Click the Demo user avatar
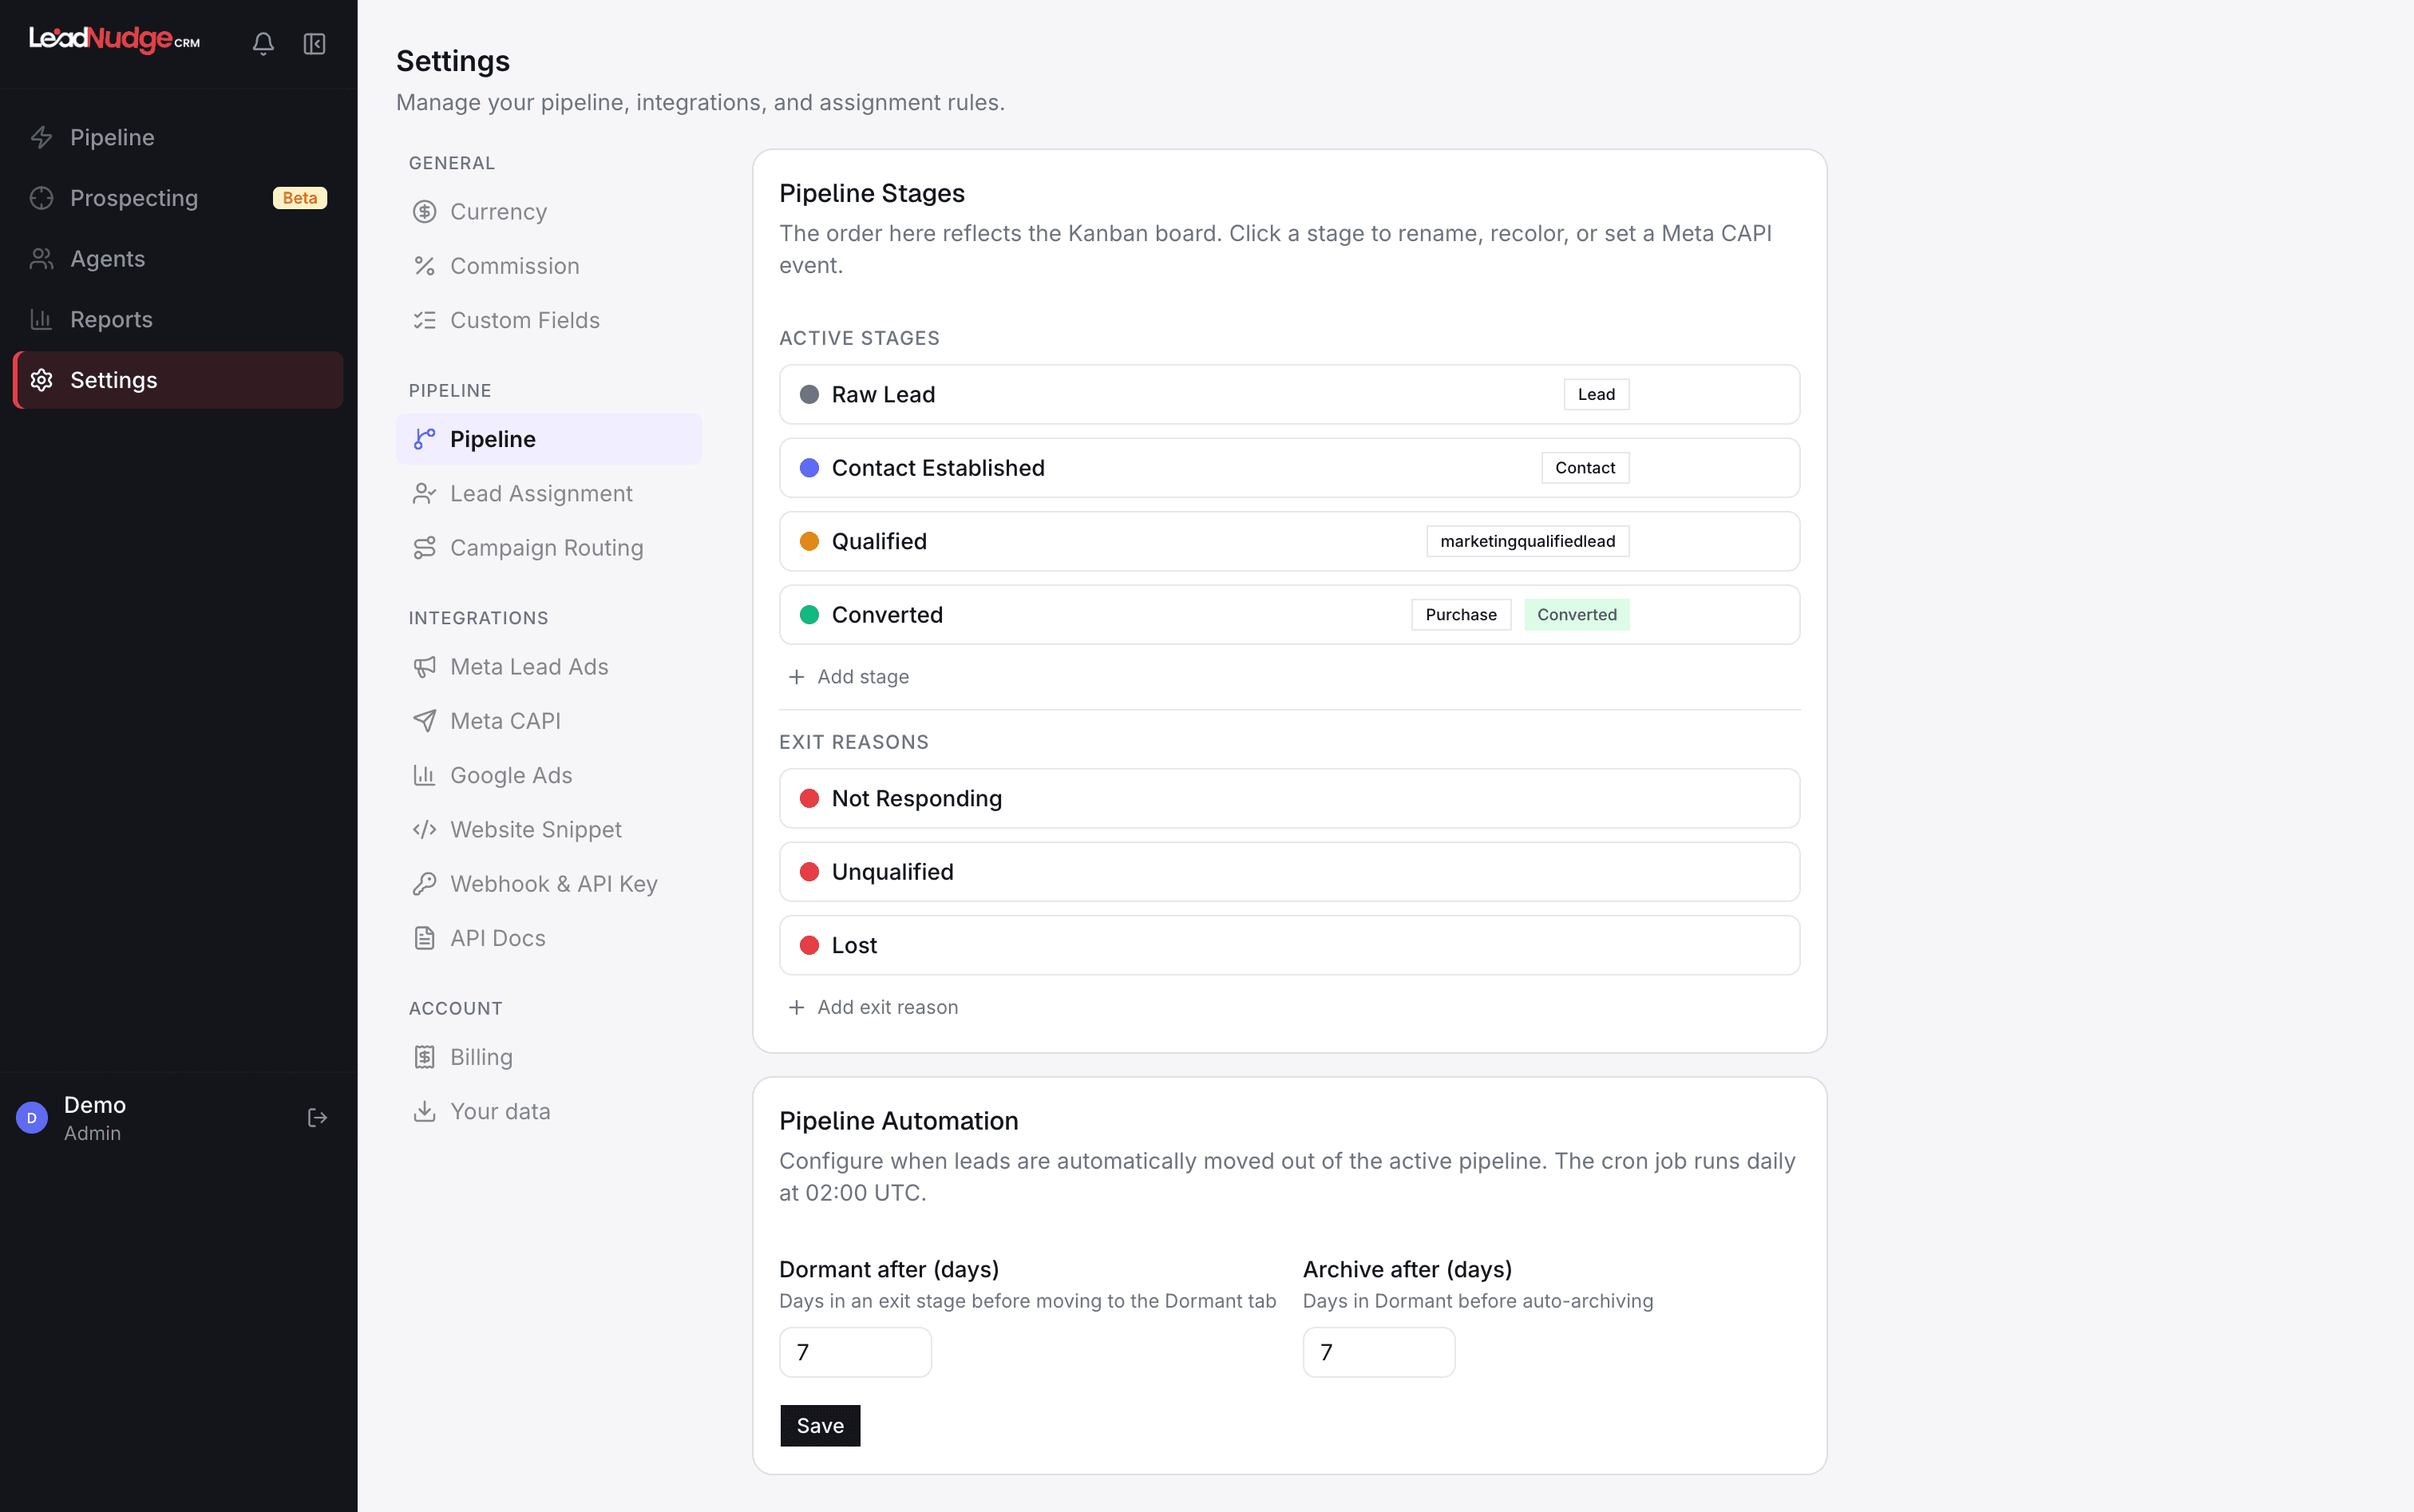Viewport: 2414px width, 1512px height. click(32, 1118)
